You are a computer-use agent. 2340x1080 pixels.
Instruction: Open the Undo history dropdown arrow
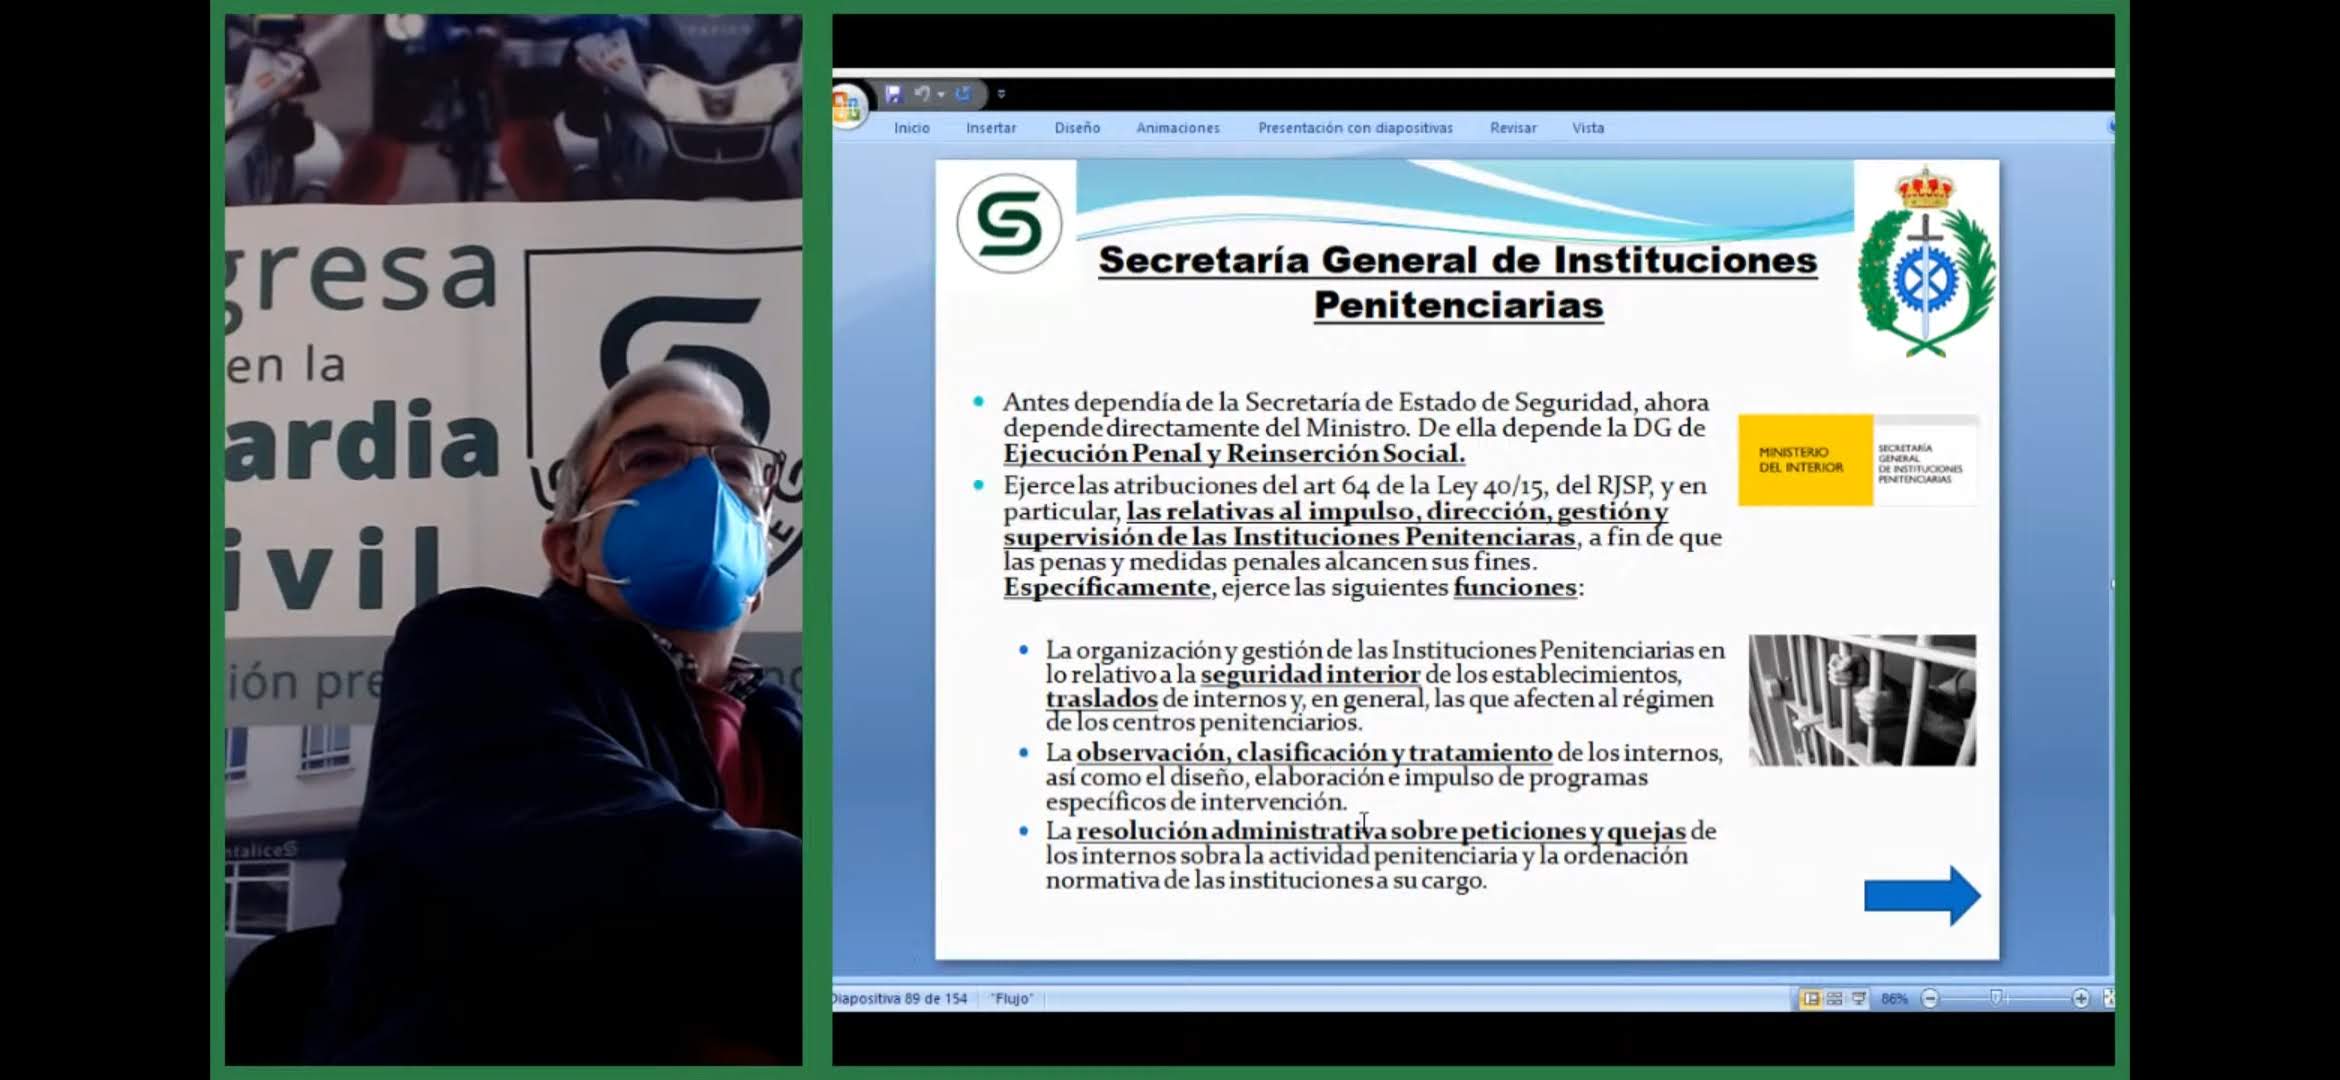click(x=941, y=94)
